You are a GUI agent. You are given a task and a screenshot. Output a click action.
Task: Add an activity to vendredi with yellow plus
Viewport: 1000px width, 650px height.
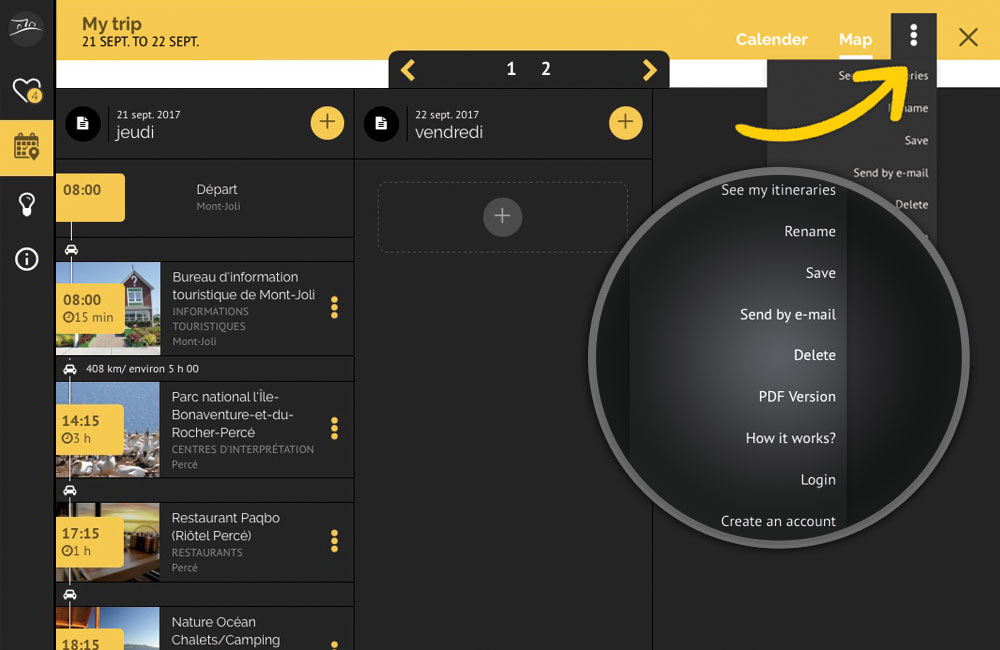pyautogui.click(x=626, y=122)
